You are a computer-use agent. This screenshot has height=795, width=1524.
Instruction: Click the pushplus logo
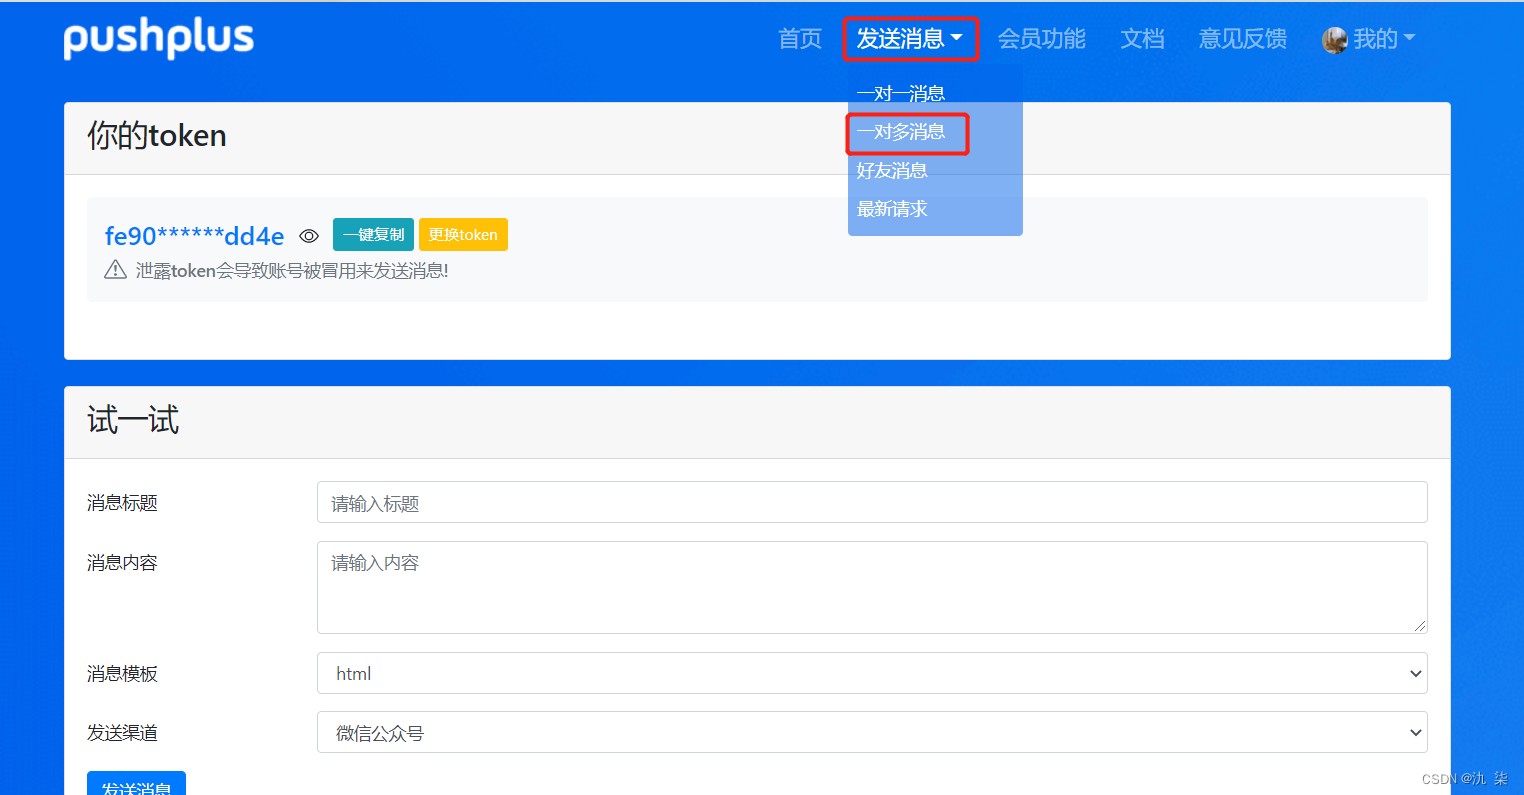159,39
